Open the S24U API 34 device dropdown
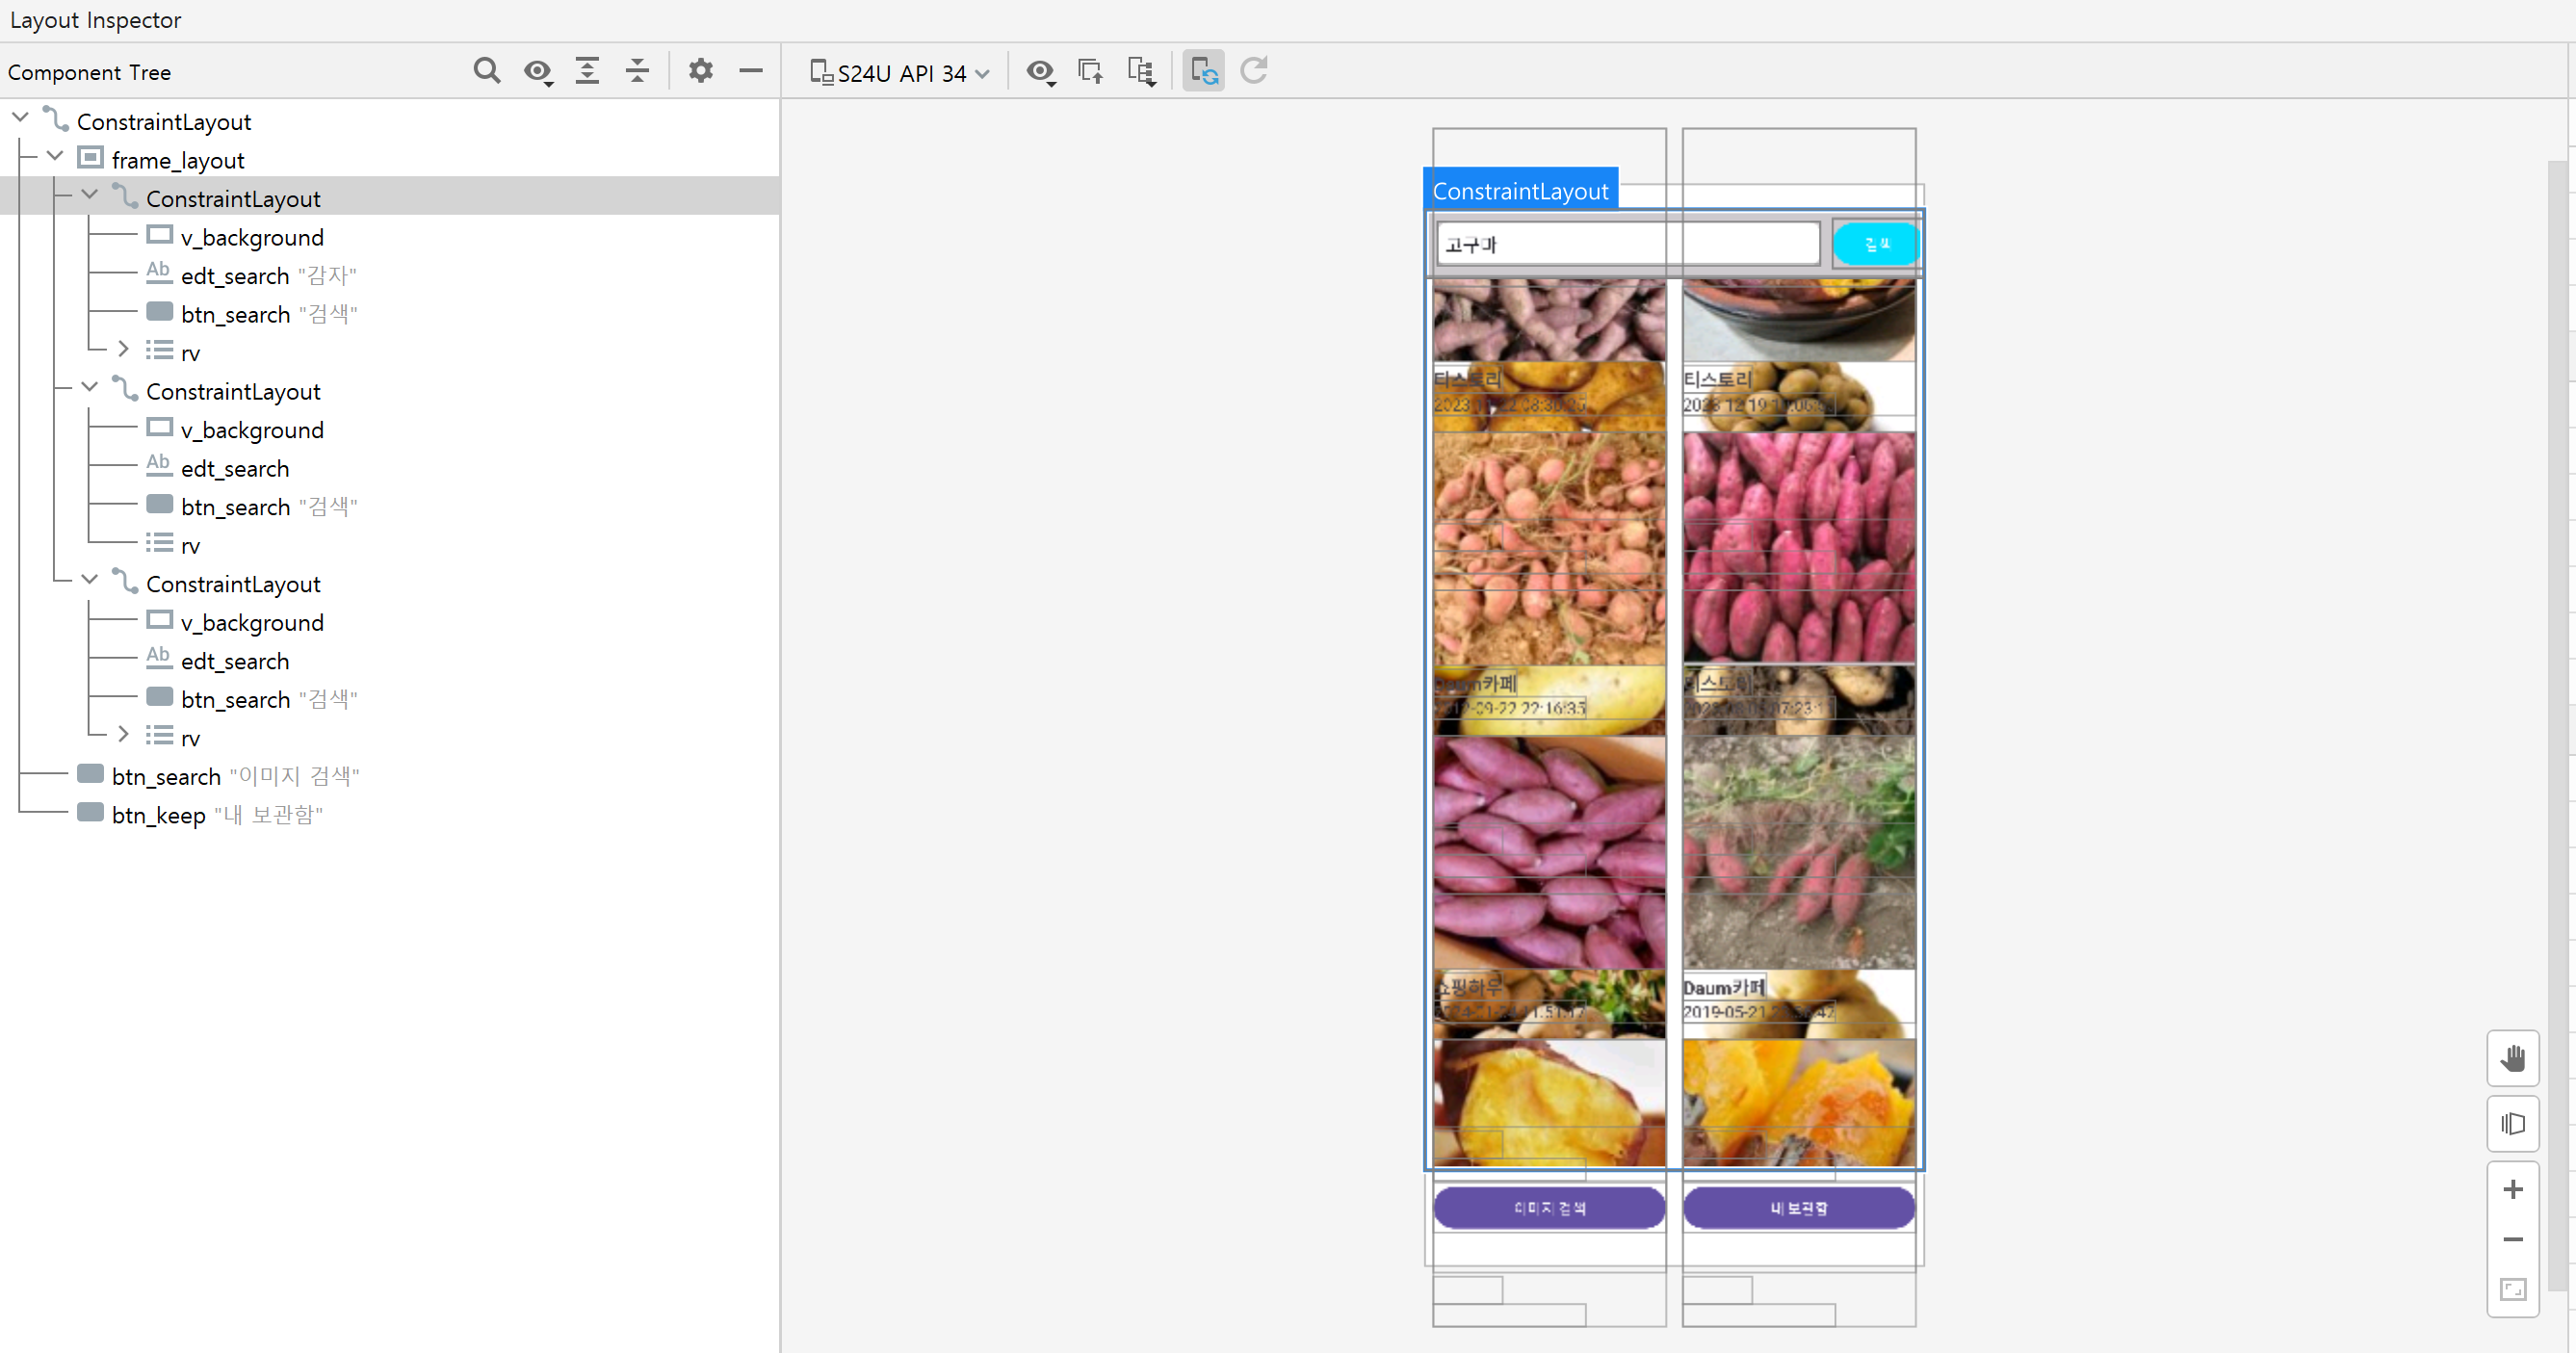 (899, 73)
